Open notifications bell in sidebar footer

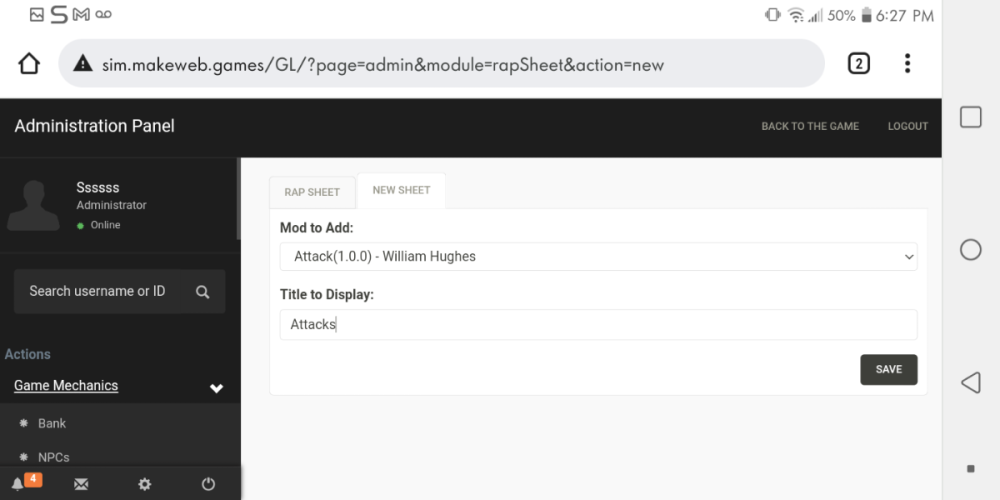(19, 484)
